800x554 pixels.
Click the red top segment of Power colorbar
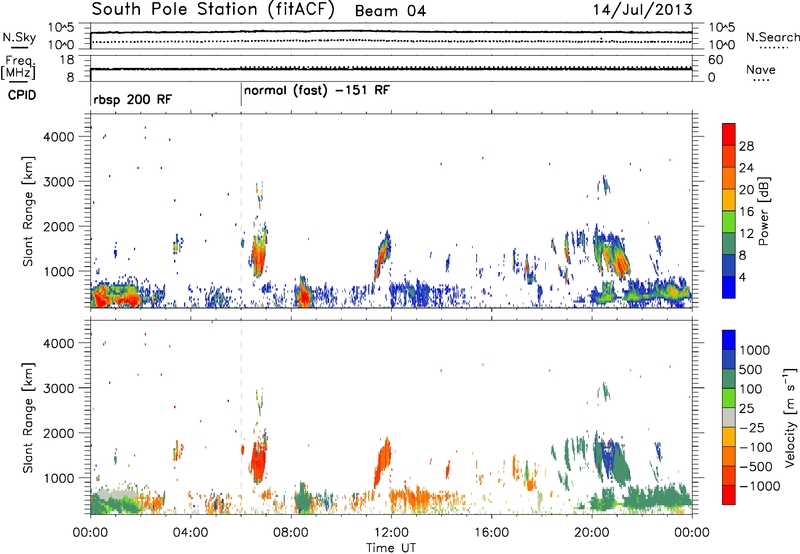[729, 135]
